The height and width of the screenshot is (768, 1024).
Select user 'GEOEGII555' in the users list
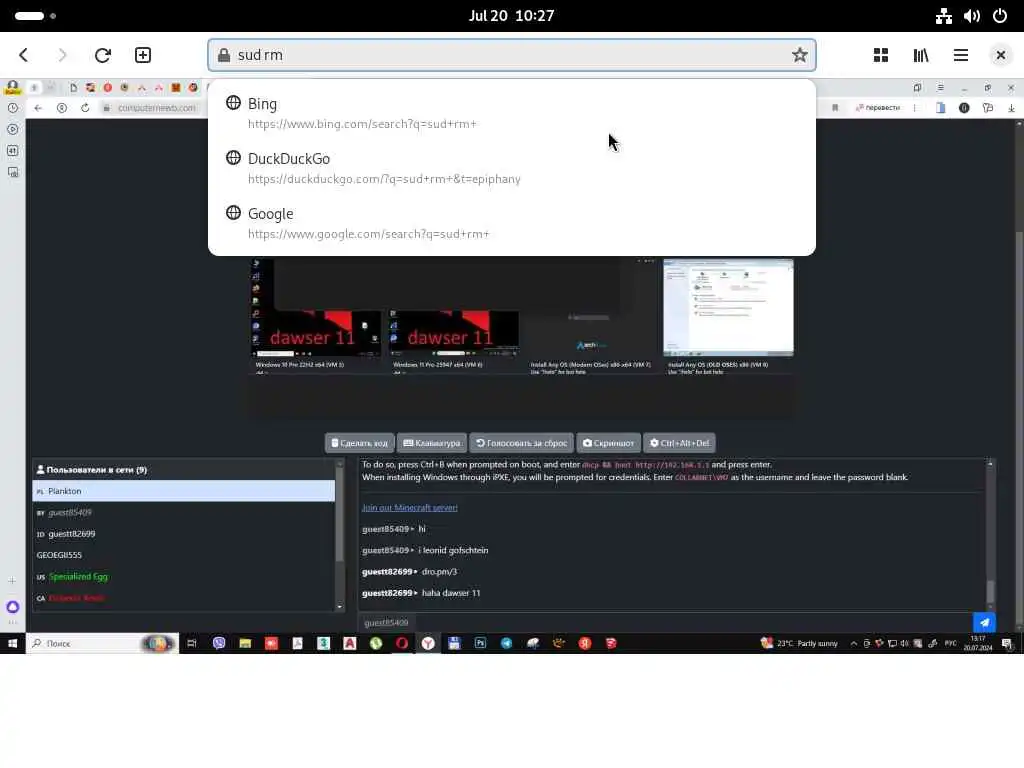coord(184,555)
